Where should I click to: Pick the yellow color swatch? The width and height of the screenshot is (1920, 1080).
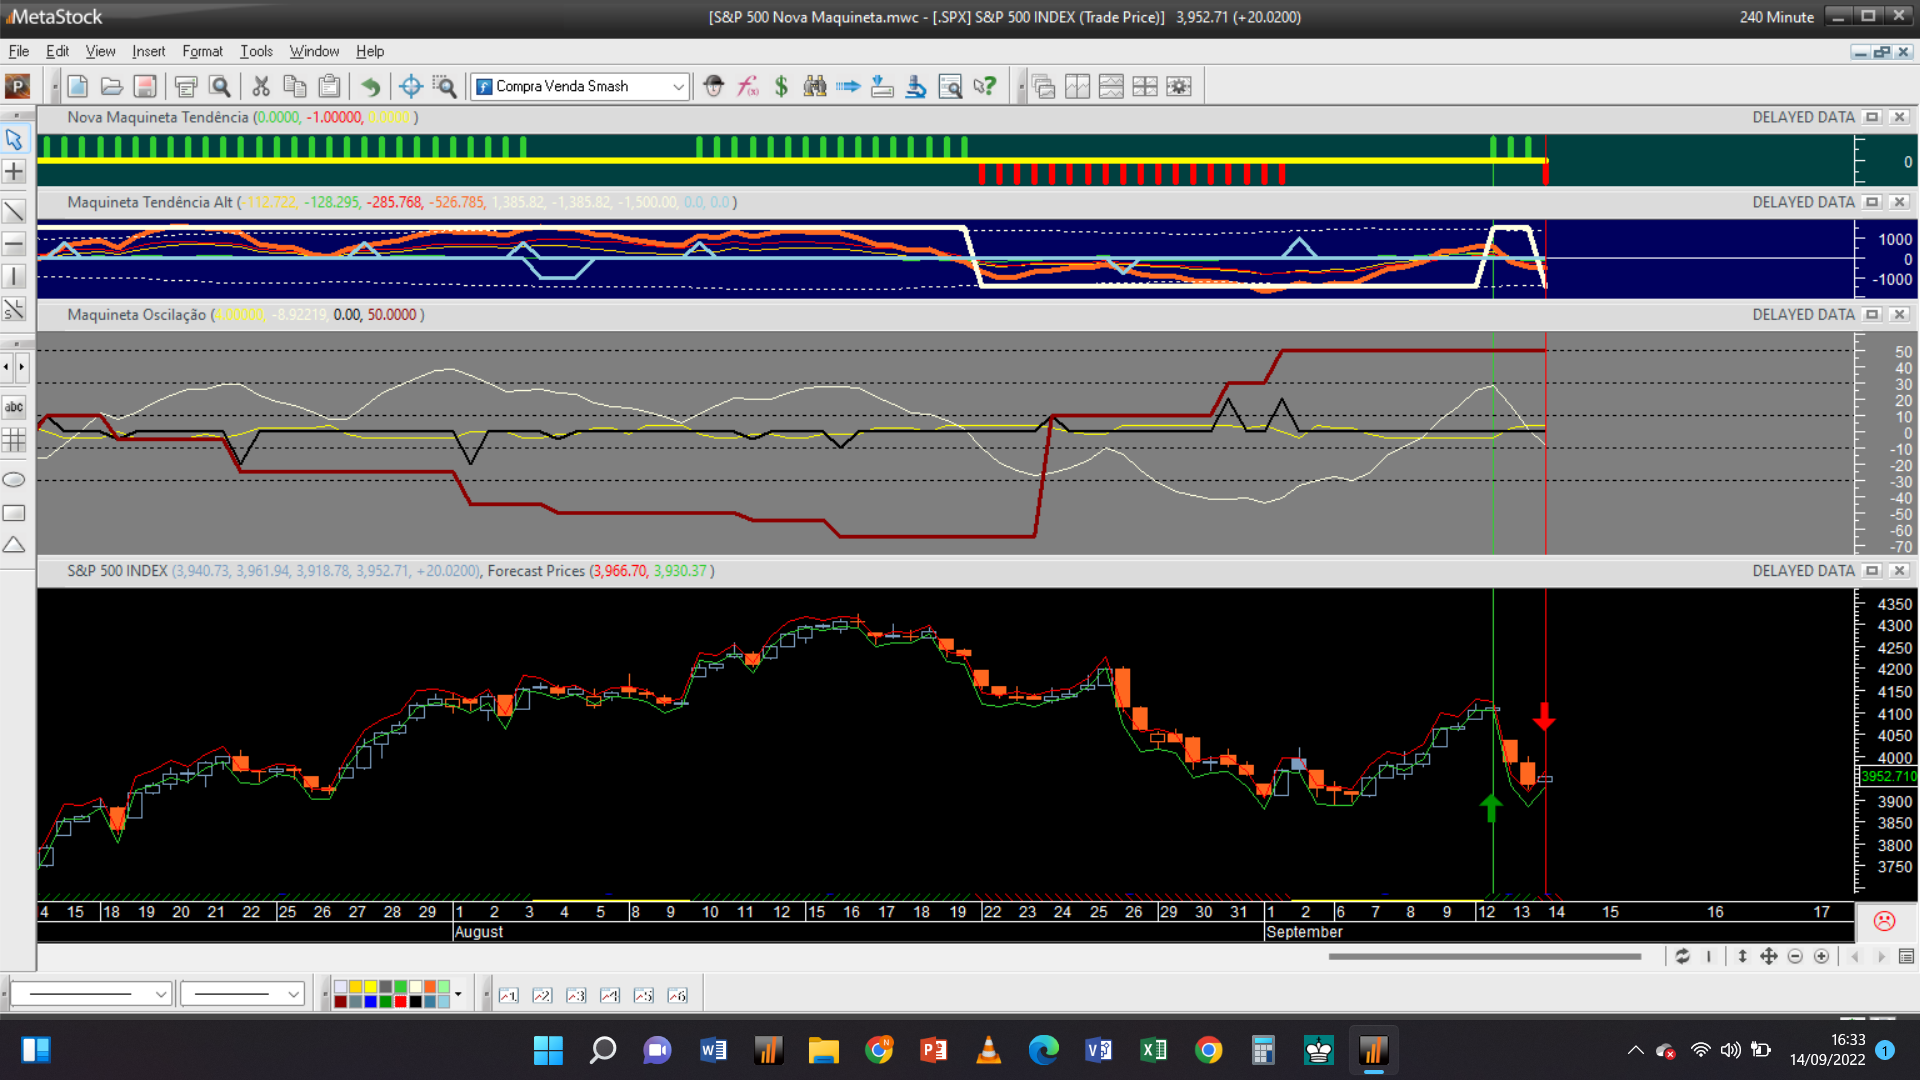coord(371,987)
